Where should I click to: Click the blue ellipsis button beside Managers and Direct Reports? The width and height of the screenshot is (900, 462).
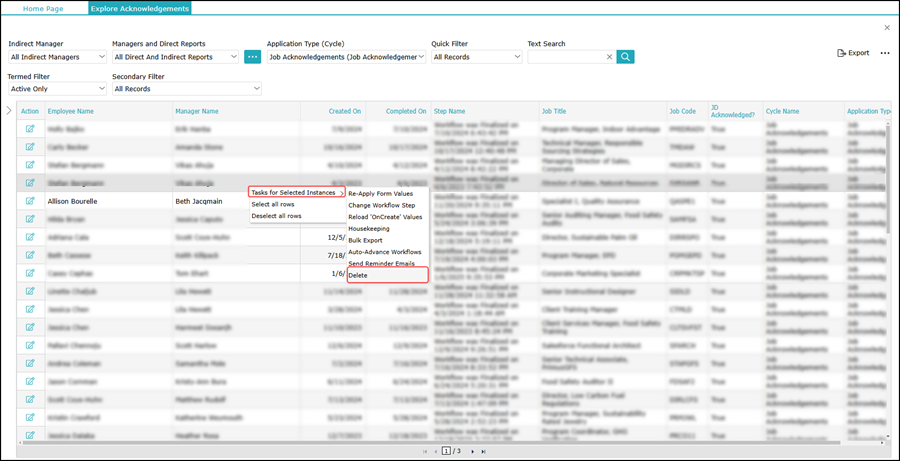pos(252,57)
